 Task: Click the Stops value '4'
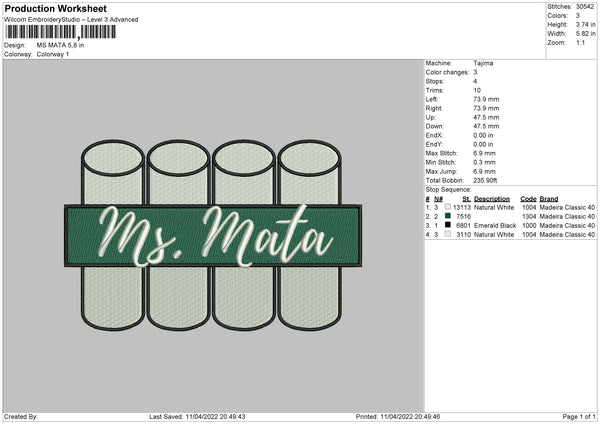point(475,81)
